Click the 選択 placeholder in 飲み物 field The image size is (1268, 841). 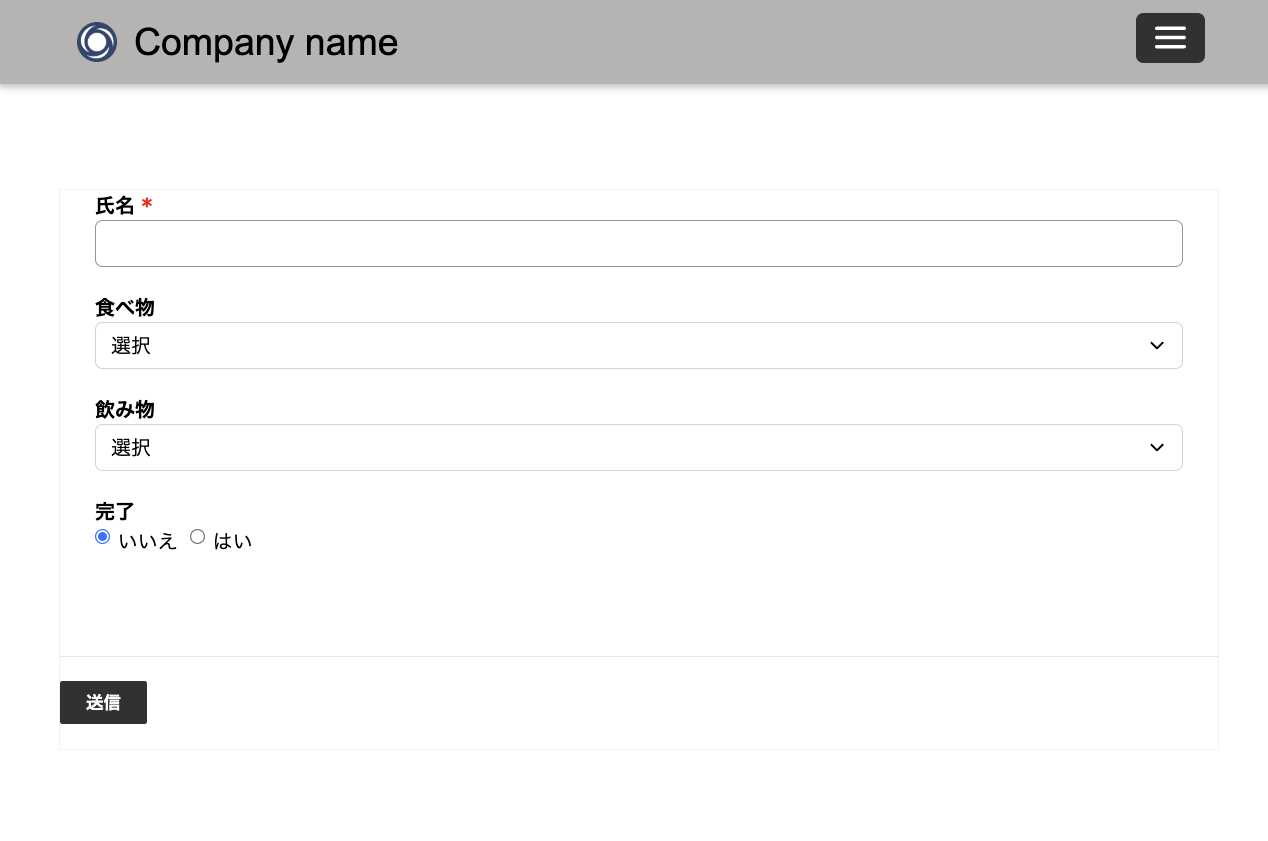131,448
